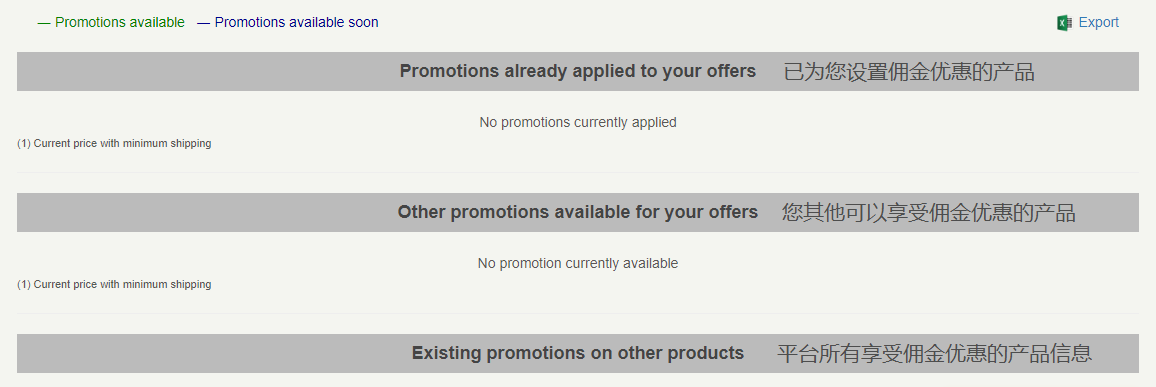The image size is (1156, 387).
Task: Click divider line below the applied promotions section
Action: click(x=578, y=172)
